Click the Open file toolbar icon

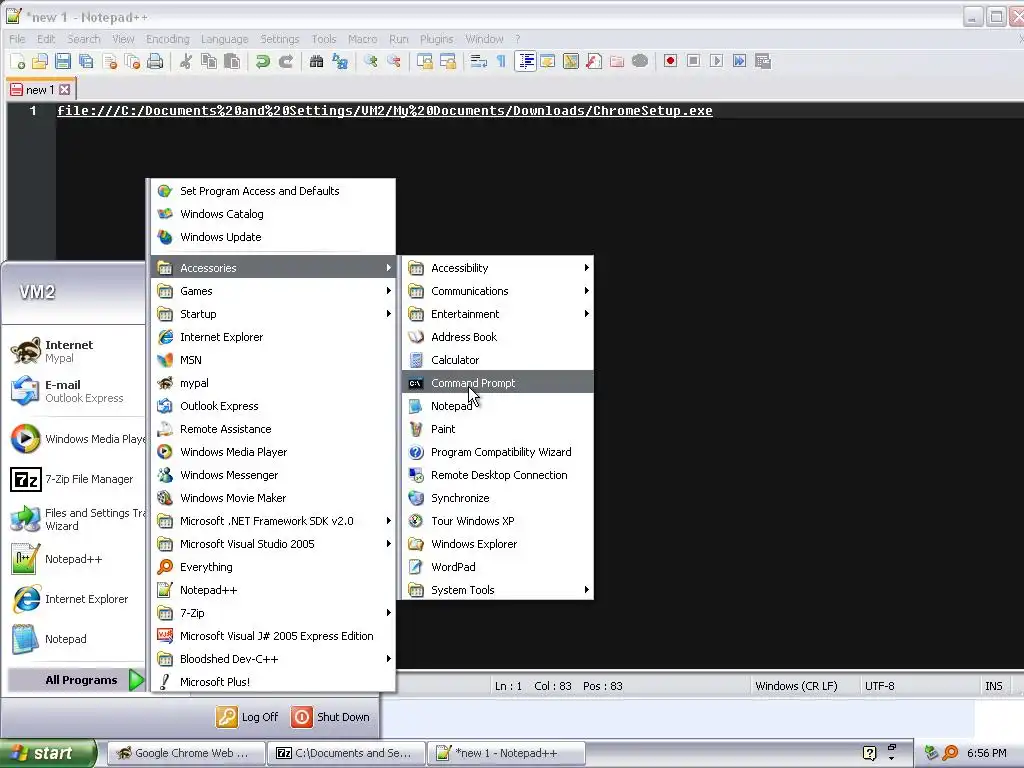click(40, 61)
